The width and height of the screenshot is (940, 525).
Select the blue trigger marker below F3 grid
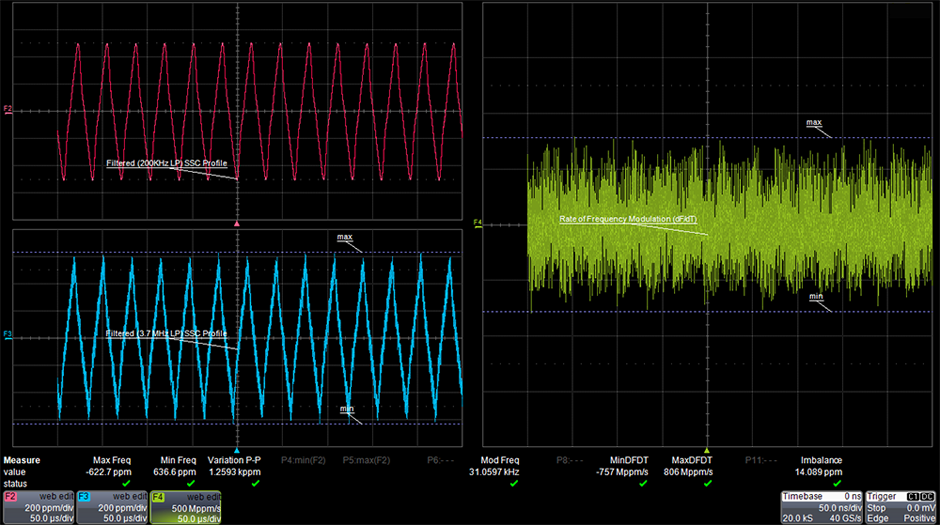[236, 450]
